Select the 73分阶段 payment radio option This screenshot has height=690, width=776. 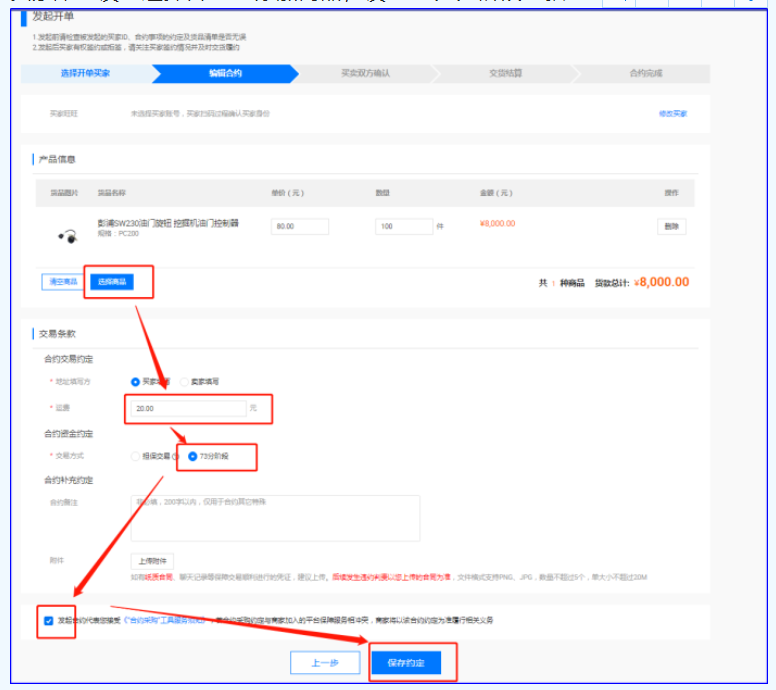tap(194, 456)
